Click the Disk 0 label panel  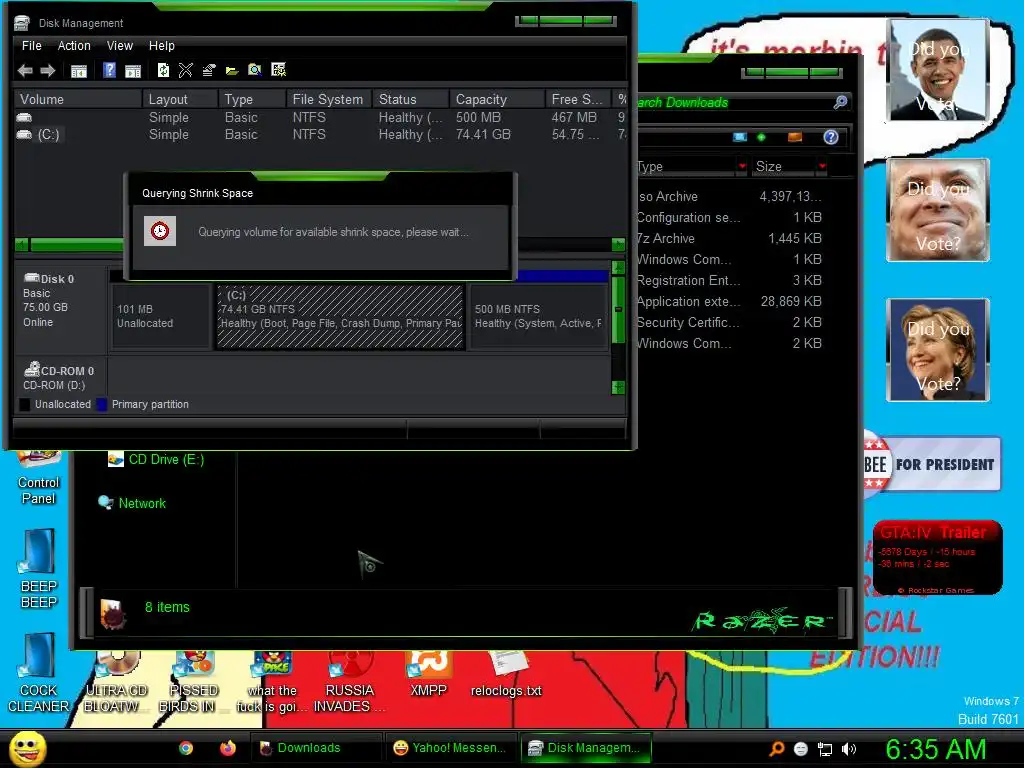61,308
